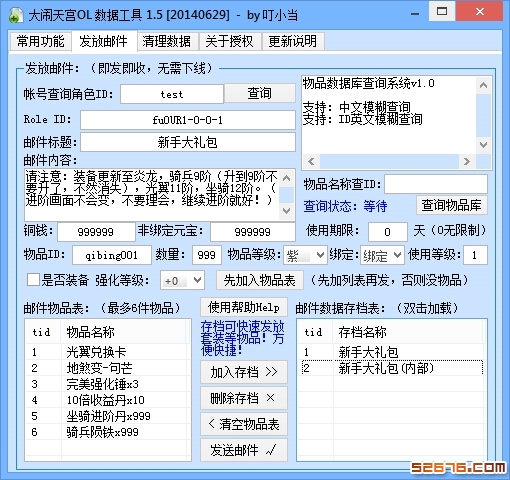Click the app icon in title bar
This screenshot has height=480, width=510.
click(15, 15)
